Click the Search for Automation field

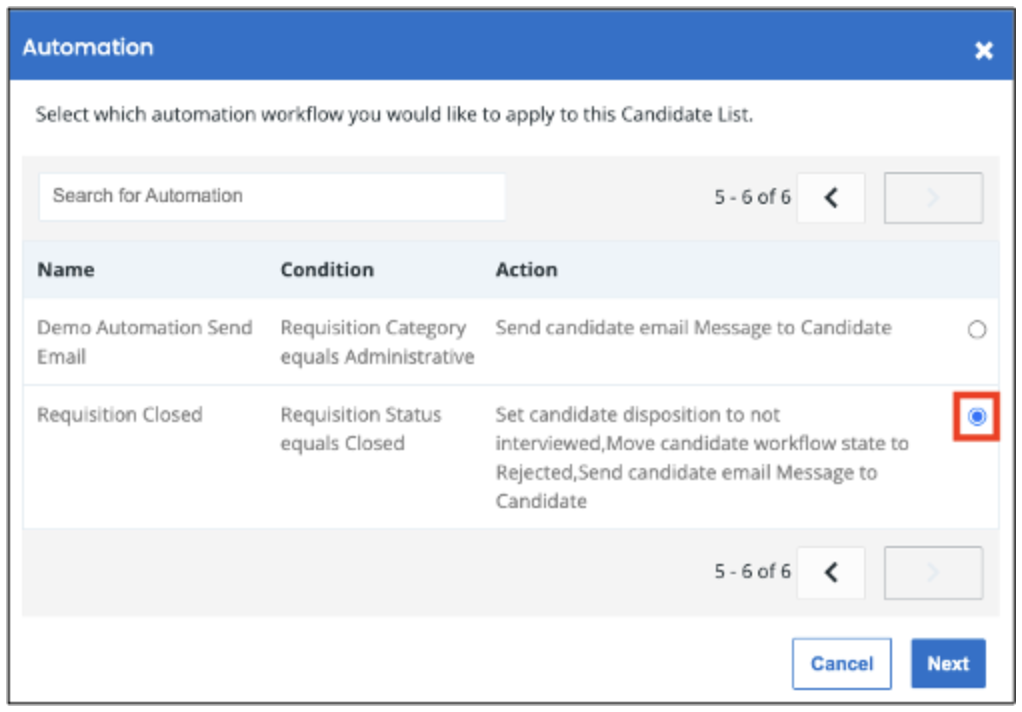click(x=272, y=196)
